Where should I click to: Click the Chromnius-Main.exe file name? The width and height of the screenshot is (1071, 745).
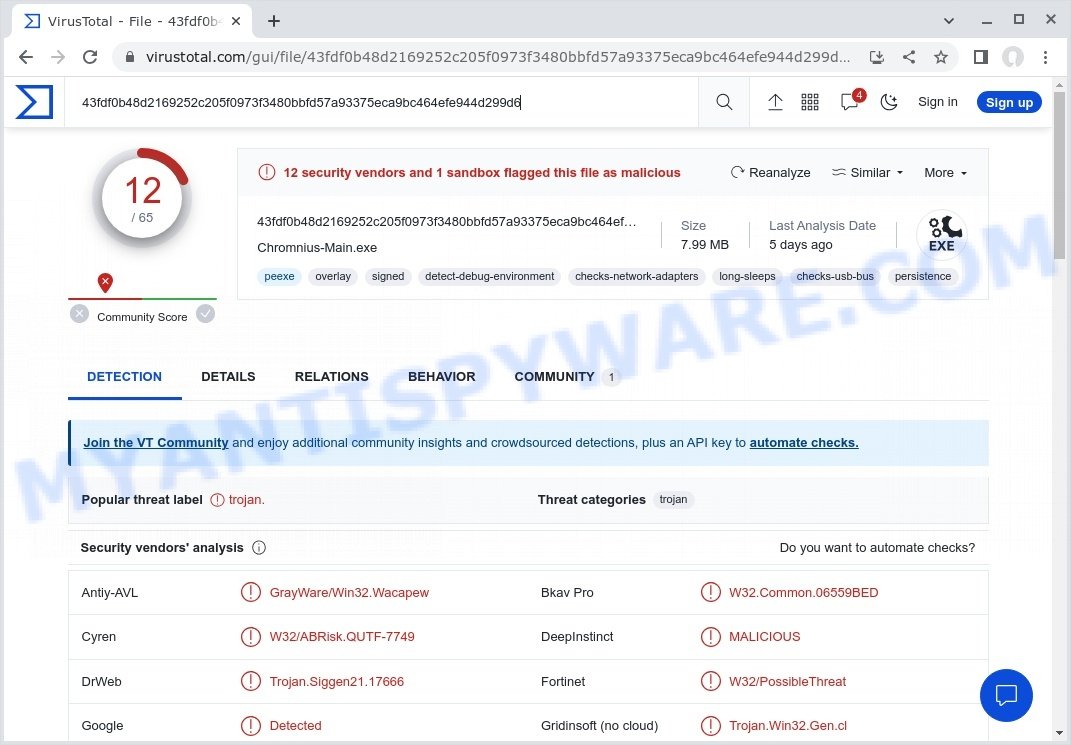(317, 248)
